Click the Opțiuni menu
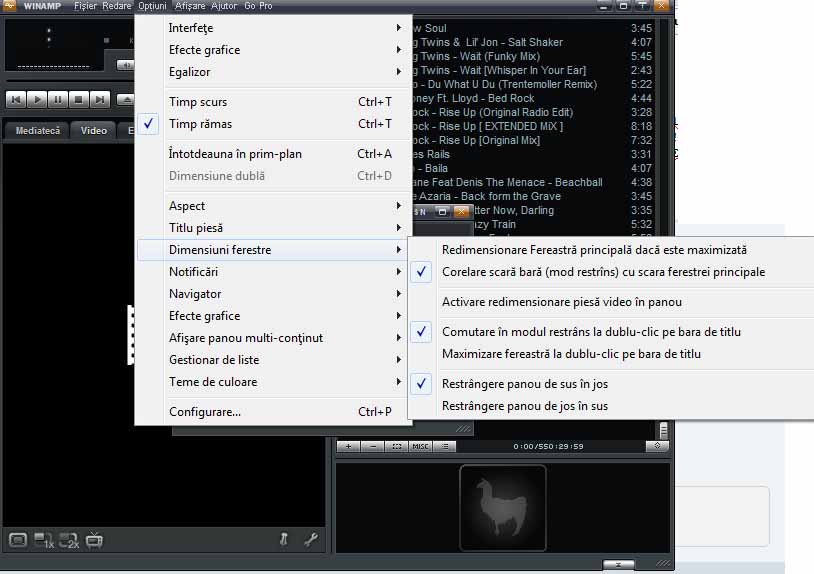 pyautogui.click(x=152, y=6)
